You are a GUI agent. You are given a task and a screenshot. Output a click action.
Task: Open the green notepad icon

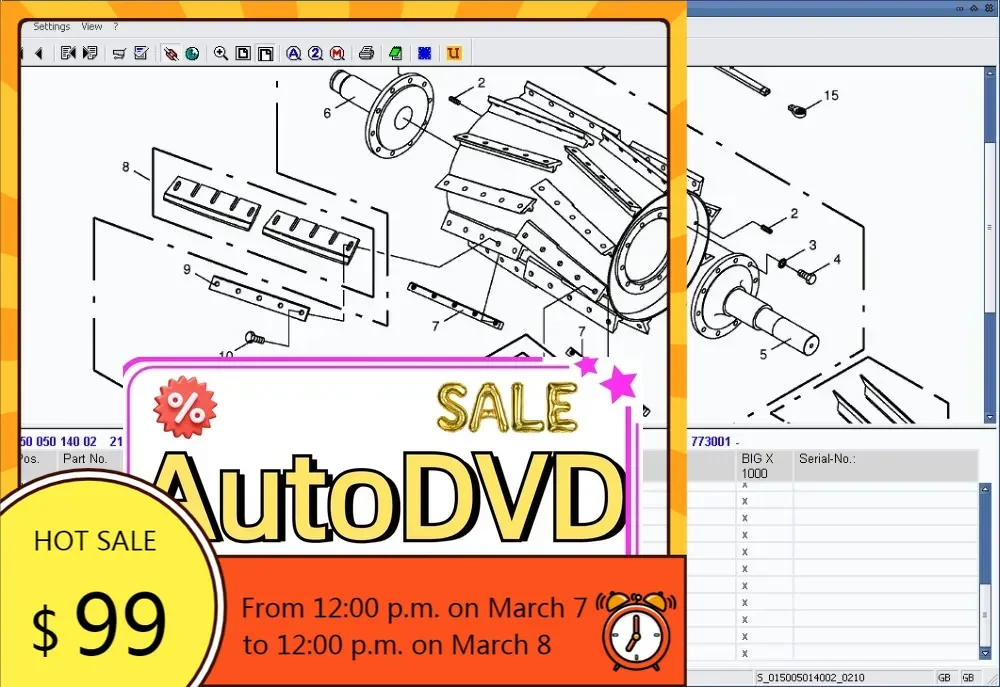[395, 54]
